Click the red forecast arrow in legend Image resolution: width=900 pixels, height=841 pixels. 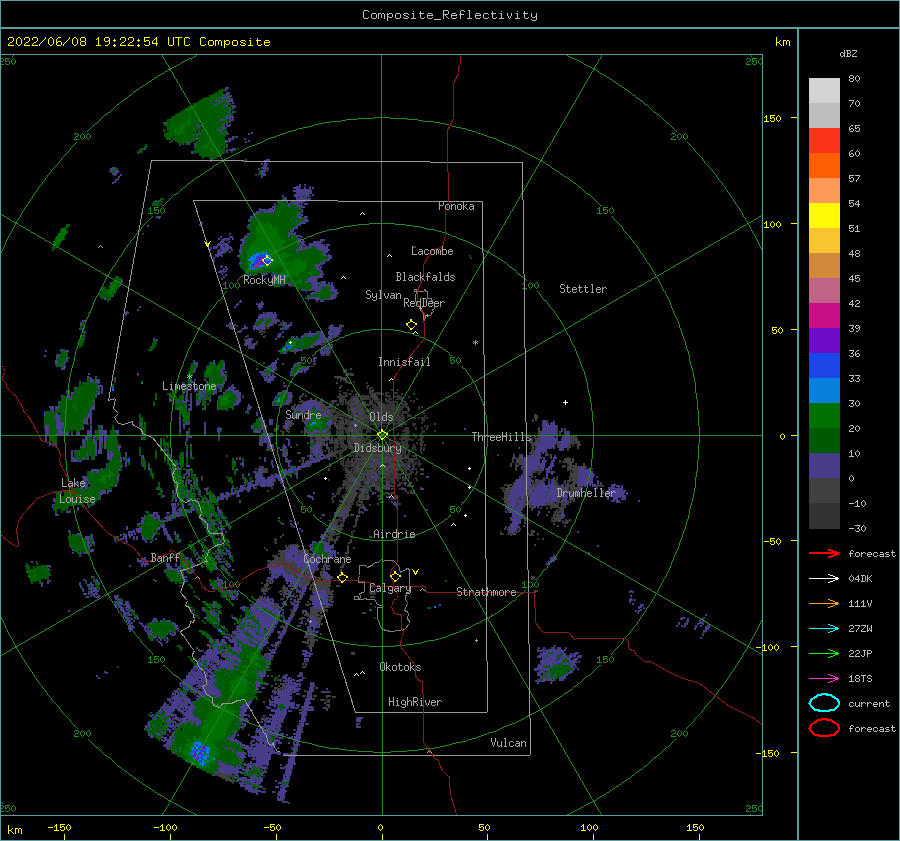point(824,553)
